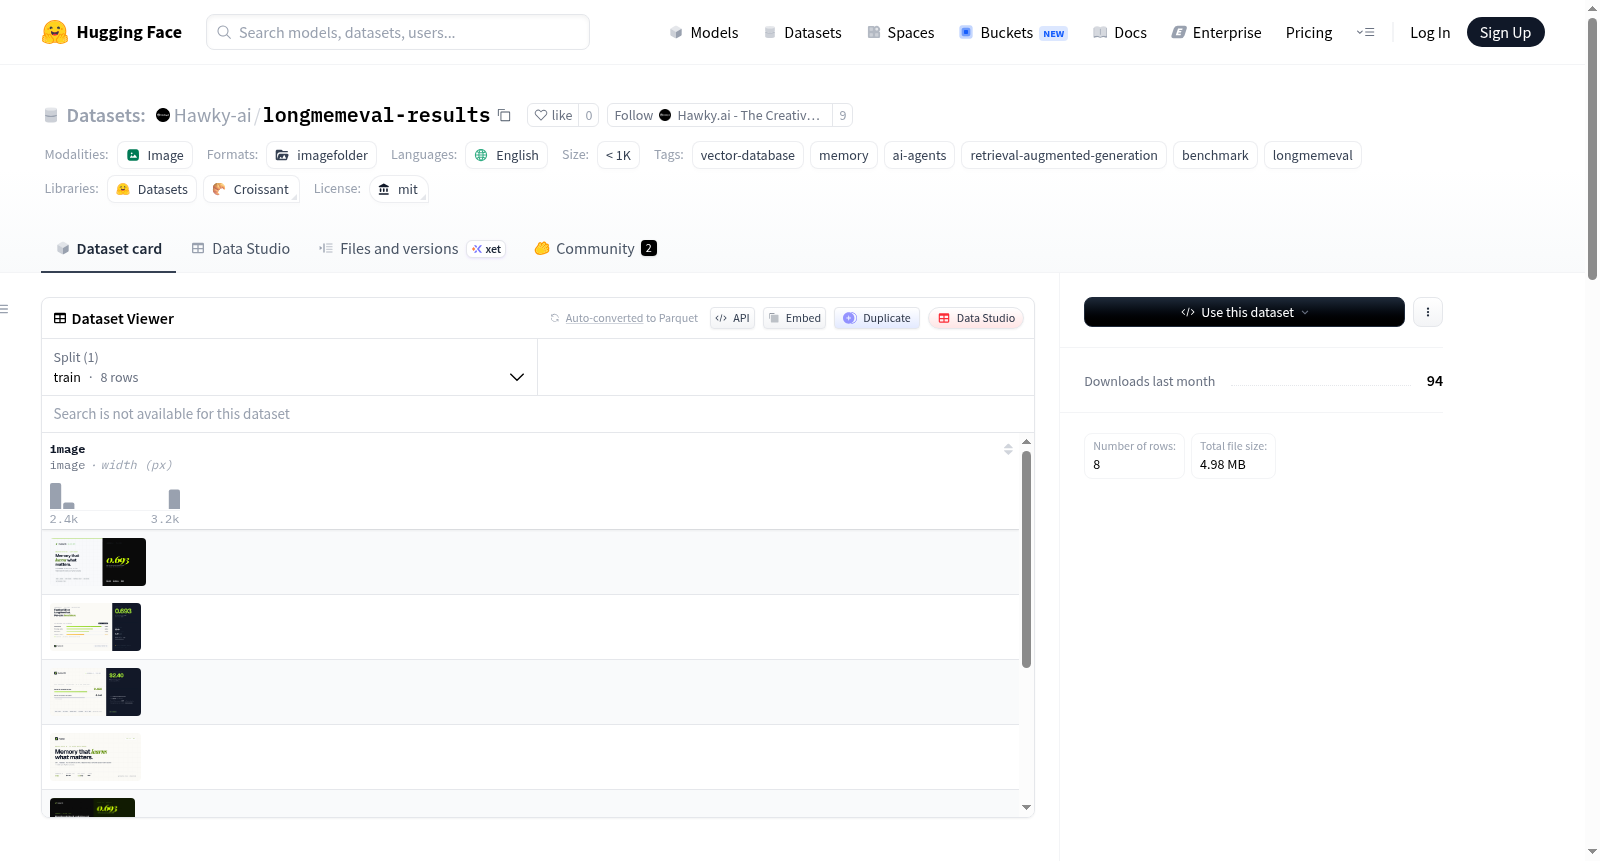The width and height of the screenshot is (1600, 861).
Task: Select the ai-agents tag
Action: click(919, 155)
